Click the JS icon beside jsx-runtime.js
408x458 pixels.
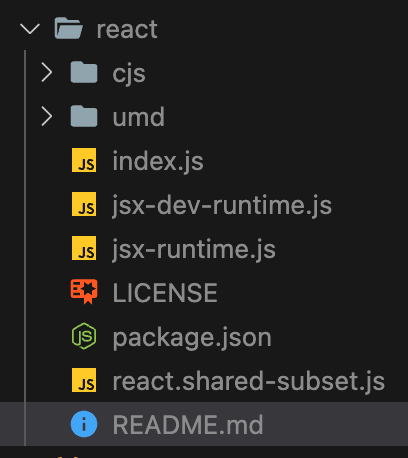(84, 248)
